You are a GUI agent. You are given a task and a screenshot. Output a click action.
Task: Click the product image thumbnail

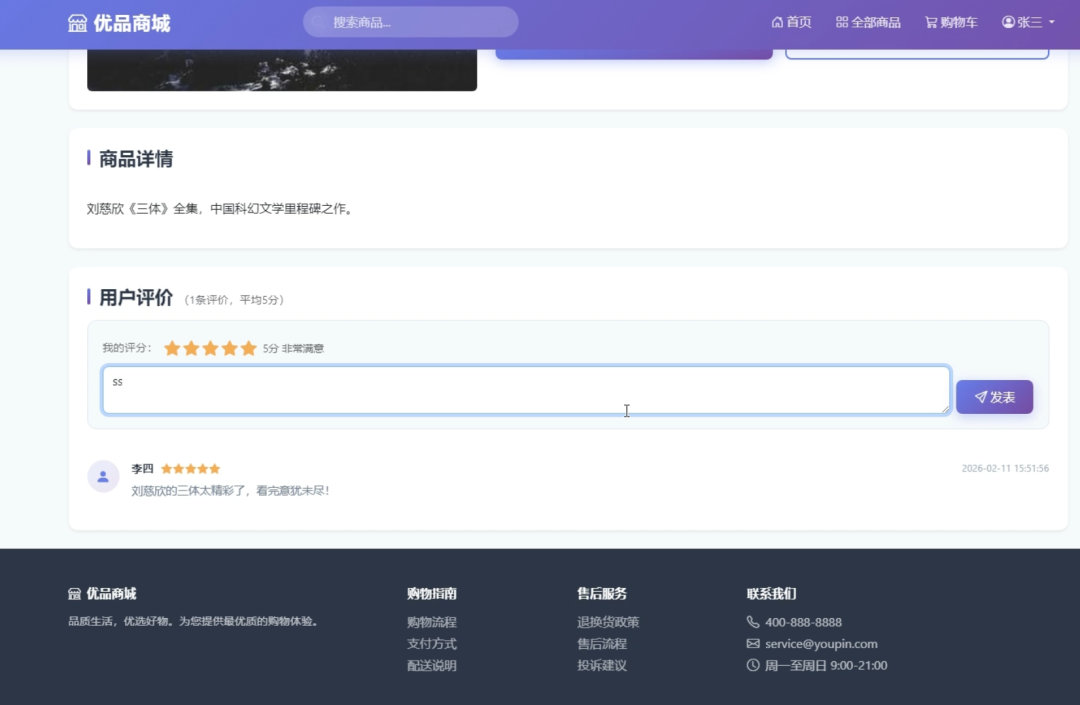pos(282,70)
